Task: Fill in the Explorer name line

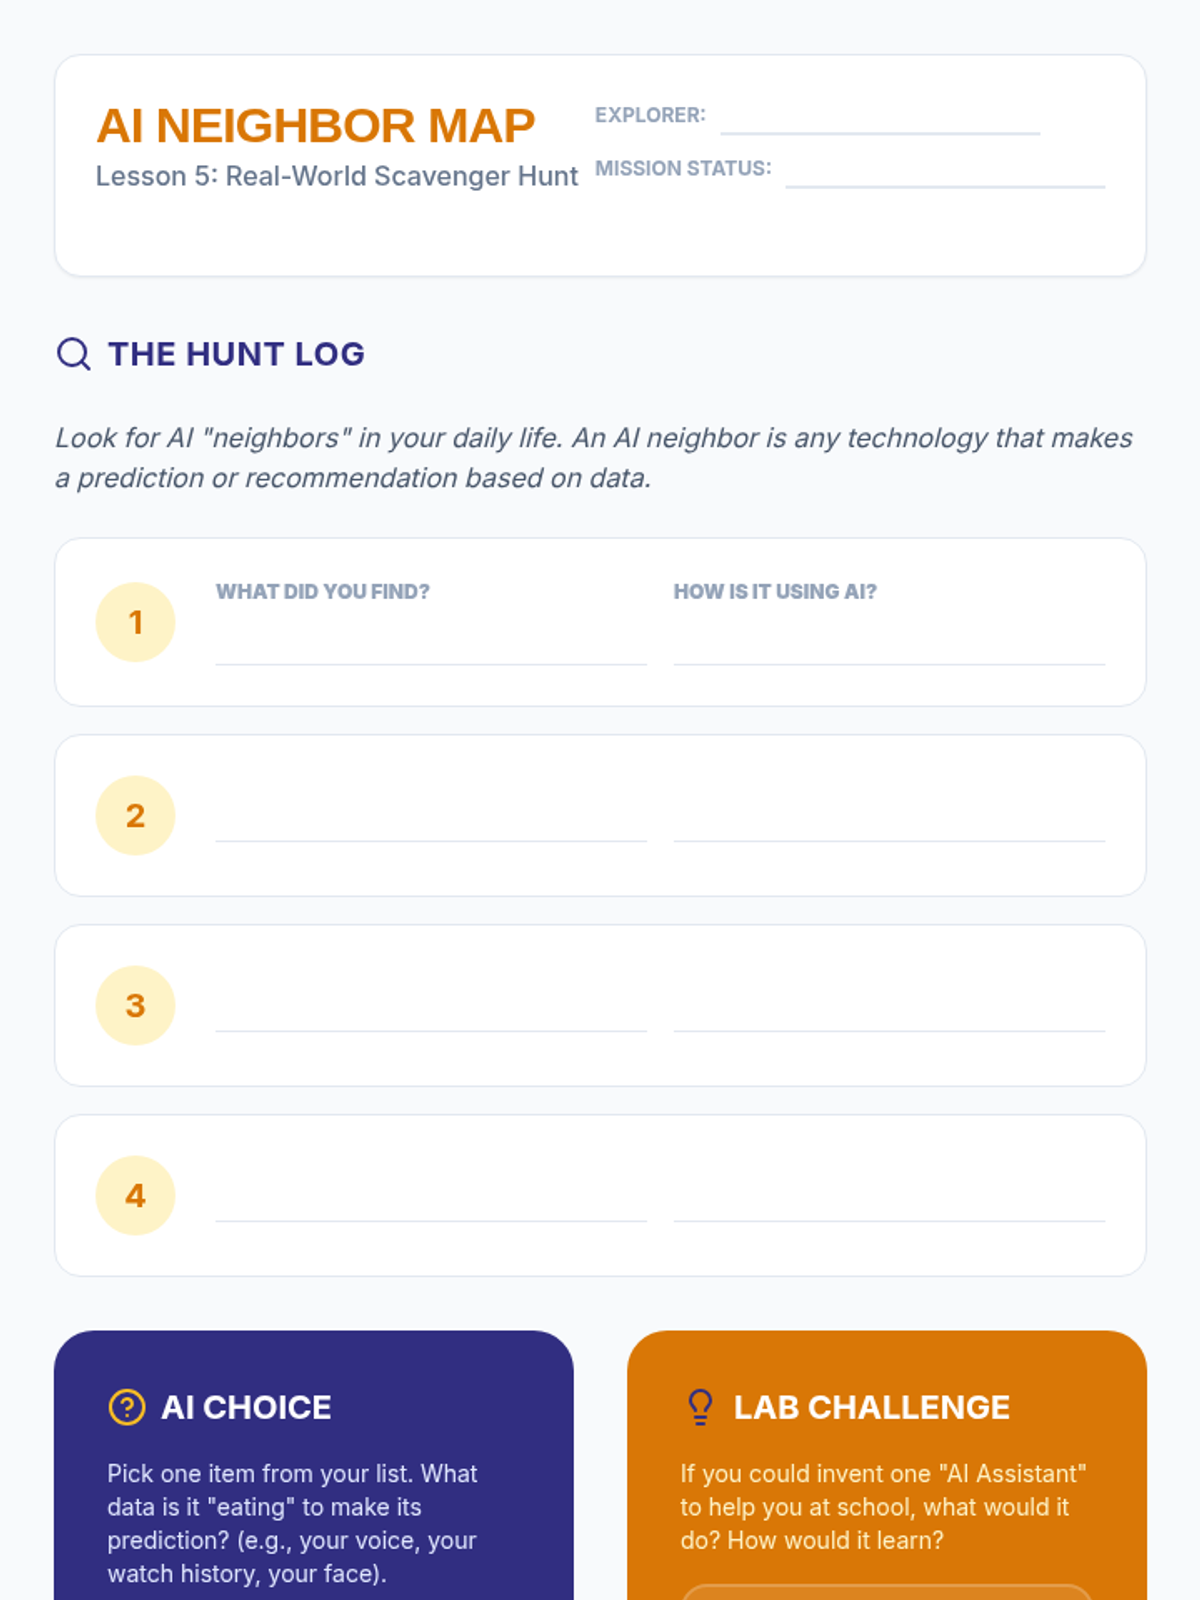Action: (x=880, y=120)
